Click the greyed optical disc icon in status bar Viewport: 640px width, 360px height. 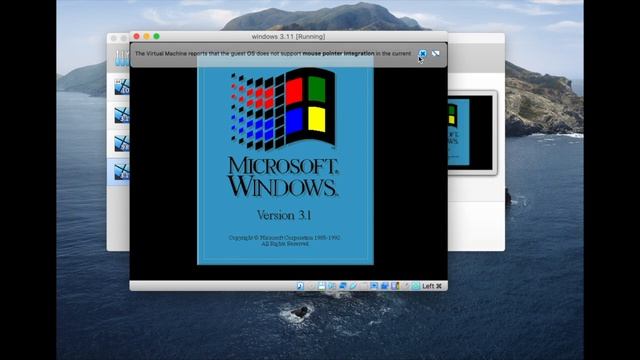(311, 286)
